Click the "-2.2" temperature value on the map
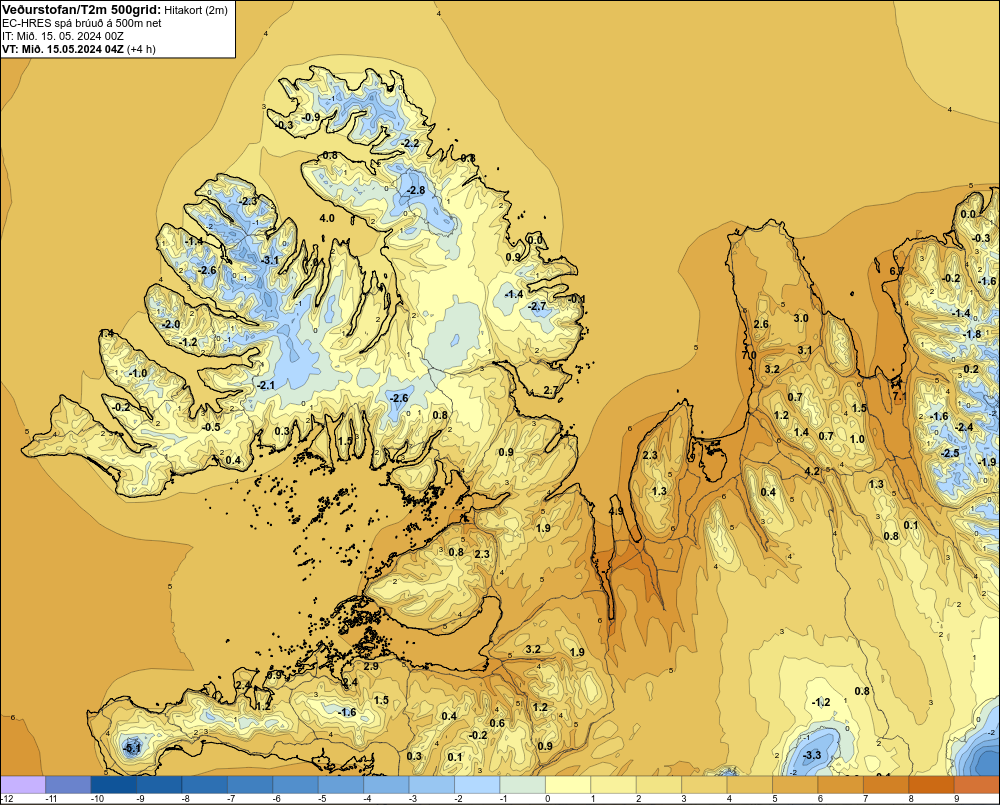 [410, 144]
